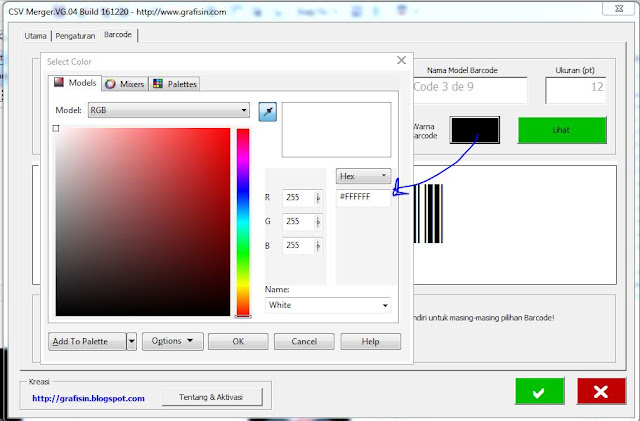
Task: Open the Palettes tab
Action: 175,84
